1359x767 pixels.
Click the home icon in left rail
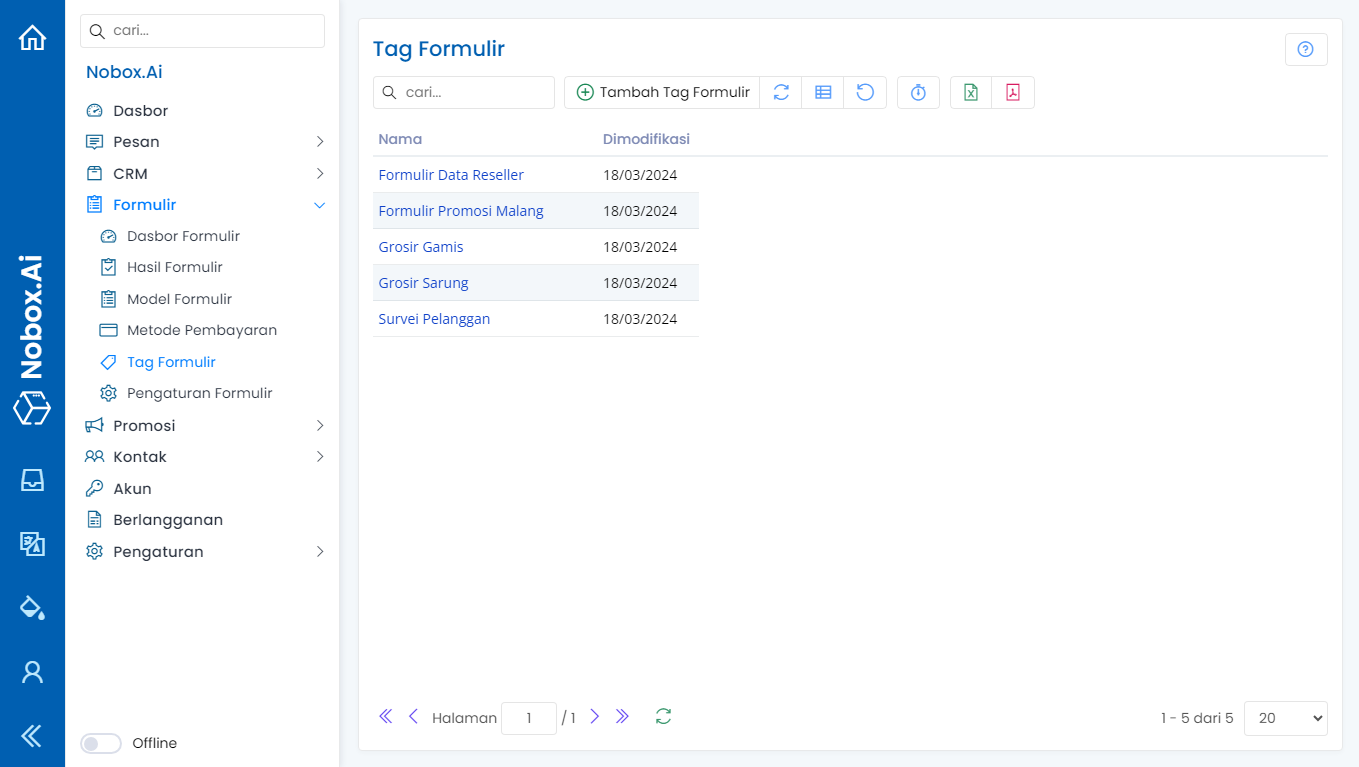click(x=32, y=38)
